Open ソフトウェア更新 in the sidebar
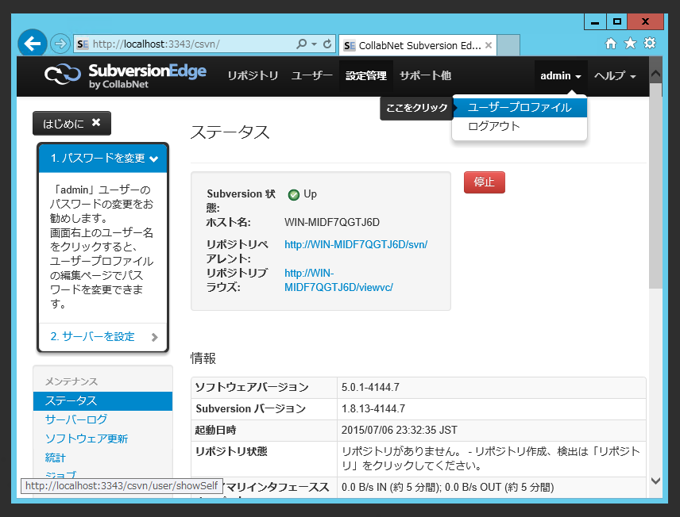Viewport: 680px width, 517px height. 87,438
